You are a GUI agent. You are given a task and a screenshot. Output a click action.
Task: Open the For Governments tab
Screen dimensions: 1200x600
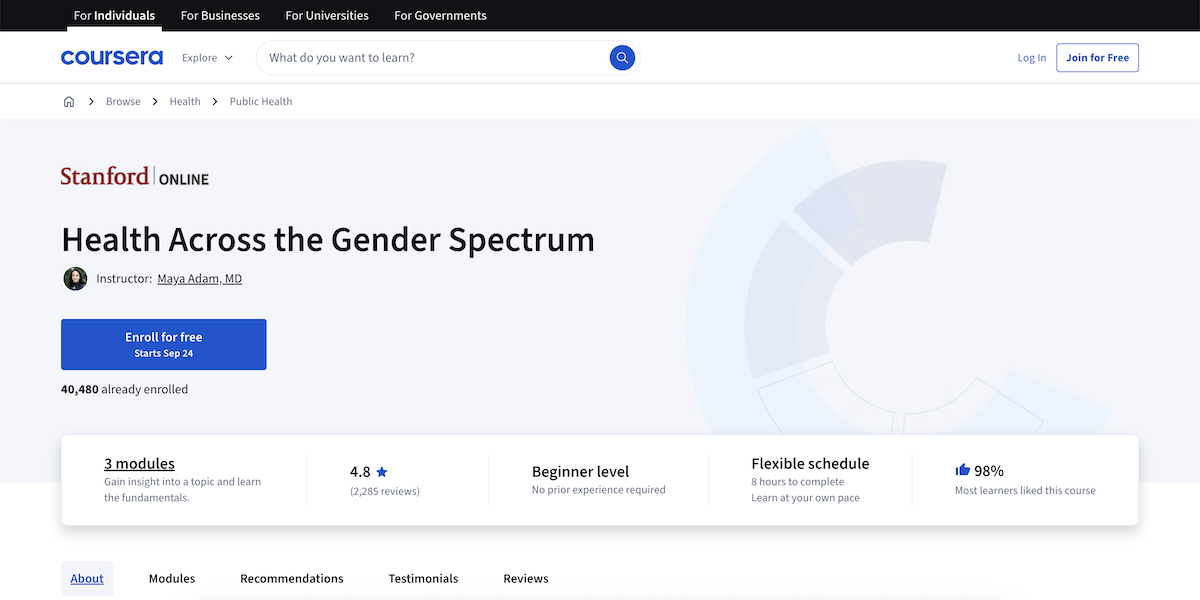point(440,16)
